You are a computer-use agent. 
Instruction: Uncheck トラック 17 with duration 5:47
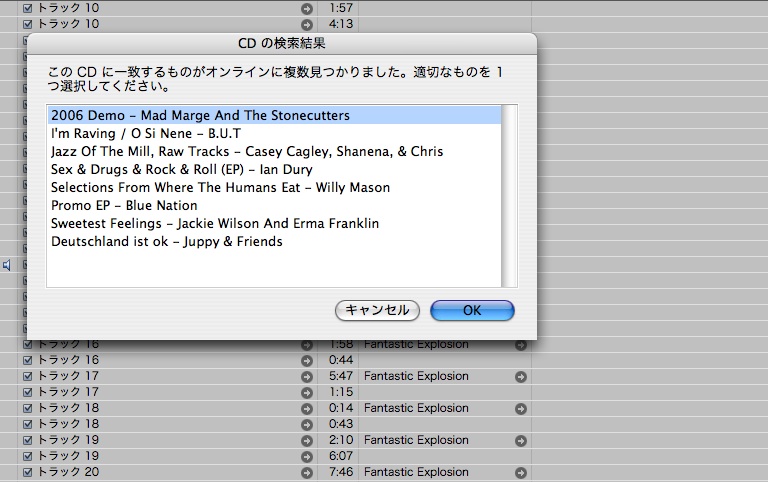28,377
